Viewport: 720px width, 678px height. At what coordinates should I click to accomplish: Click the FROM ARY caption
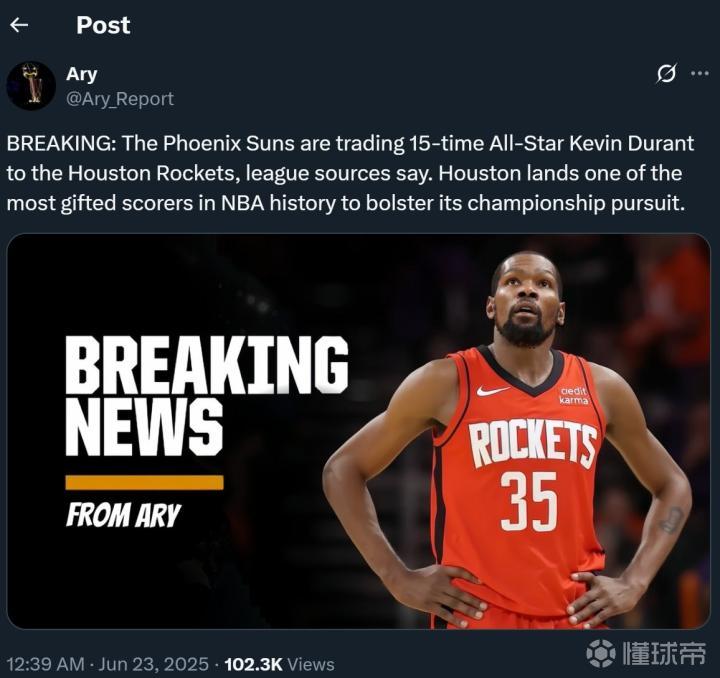(x=124, y=515)
